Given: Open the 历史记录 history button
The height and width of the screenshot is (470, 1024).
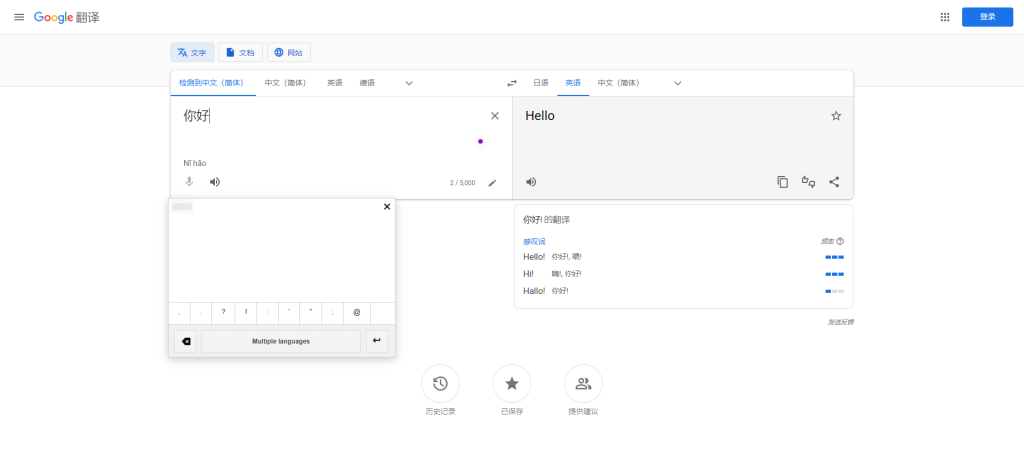Looking at the screenshot, I should [440, 384].
